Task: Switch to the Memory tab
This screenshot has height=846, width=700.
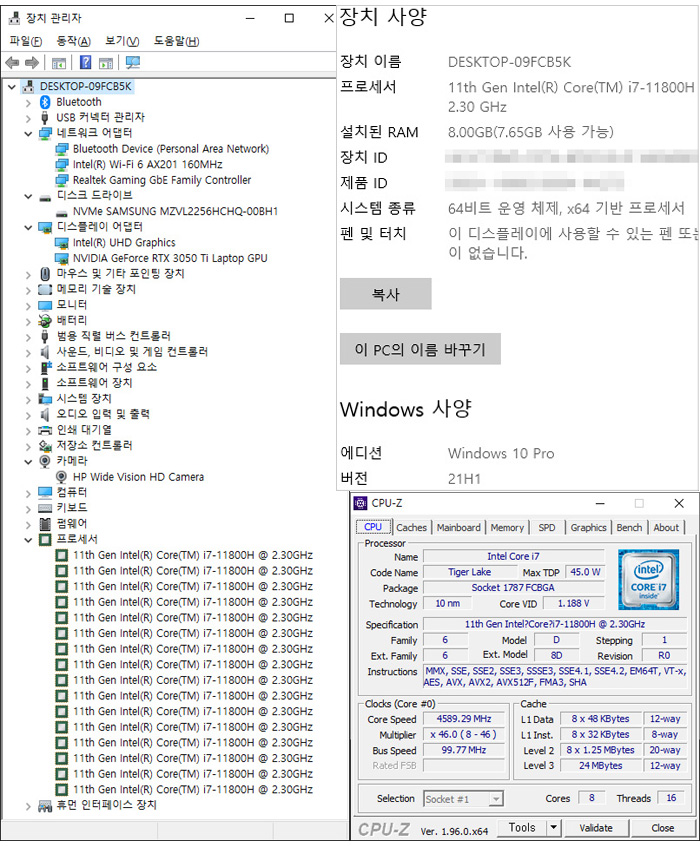Action: [x=507, y=528]
